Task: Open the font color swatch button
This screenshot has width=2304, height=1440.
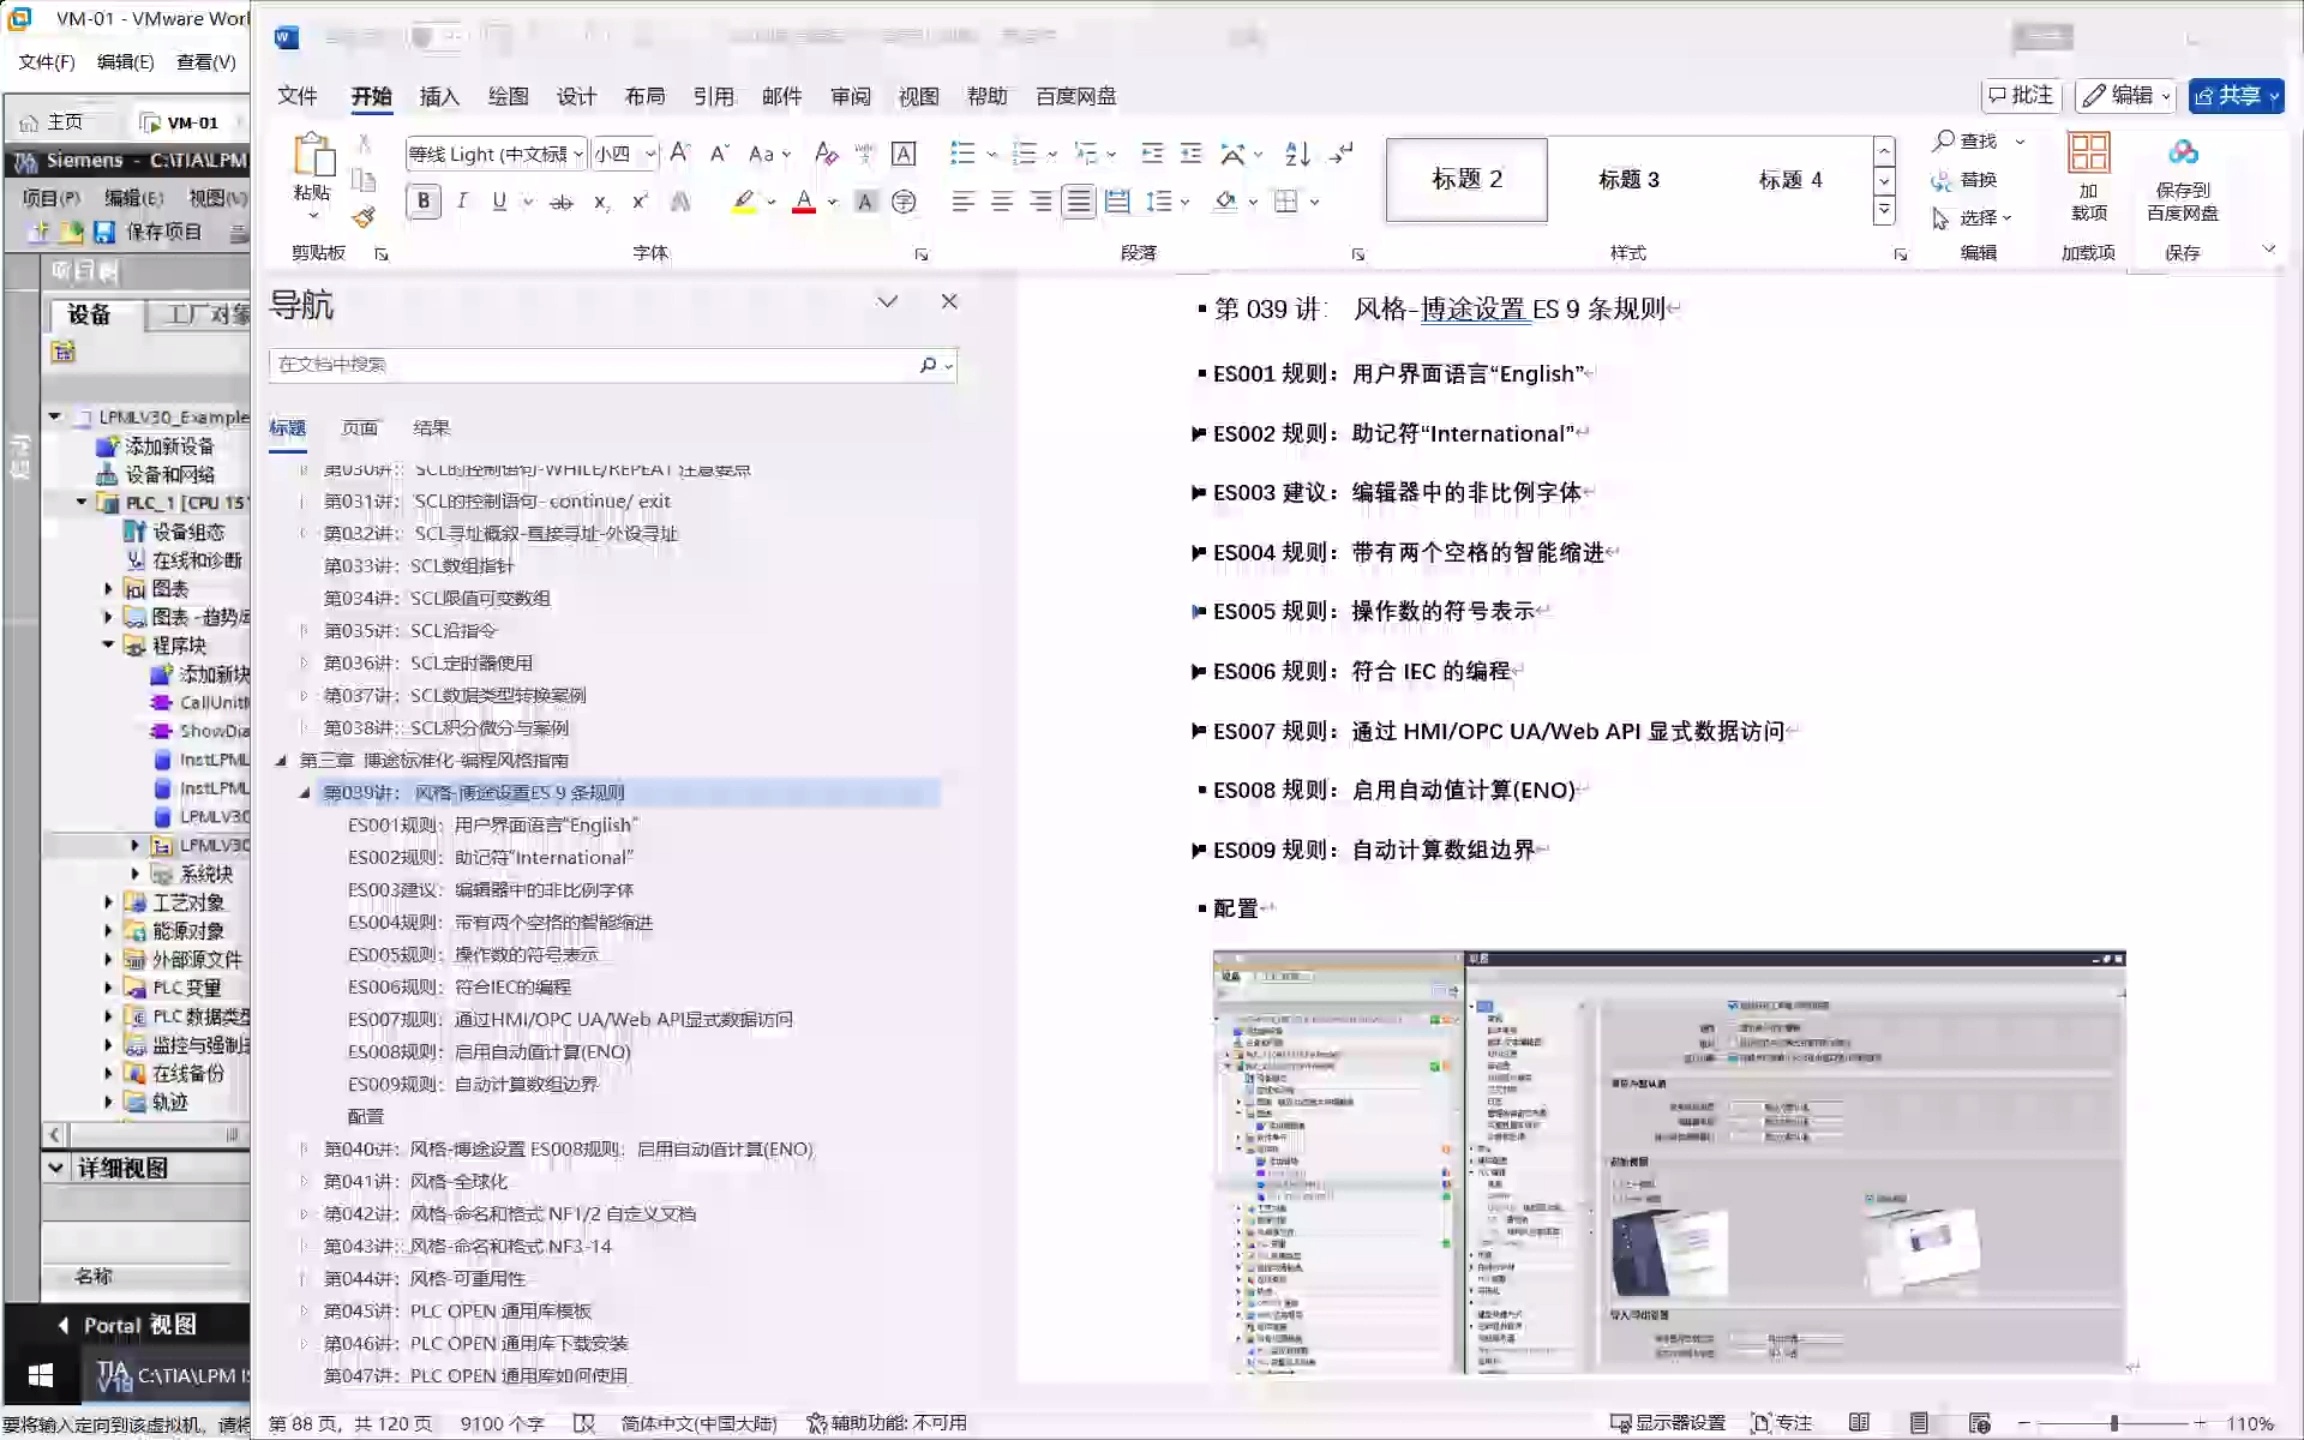Action: (x=804, y=202)
